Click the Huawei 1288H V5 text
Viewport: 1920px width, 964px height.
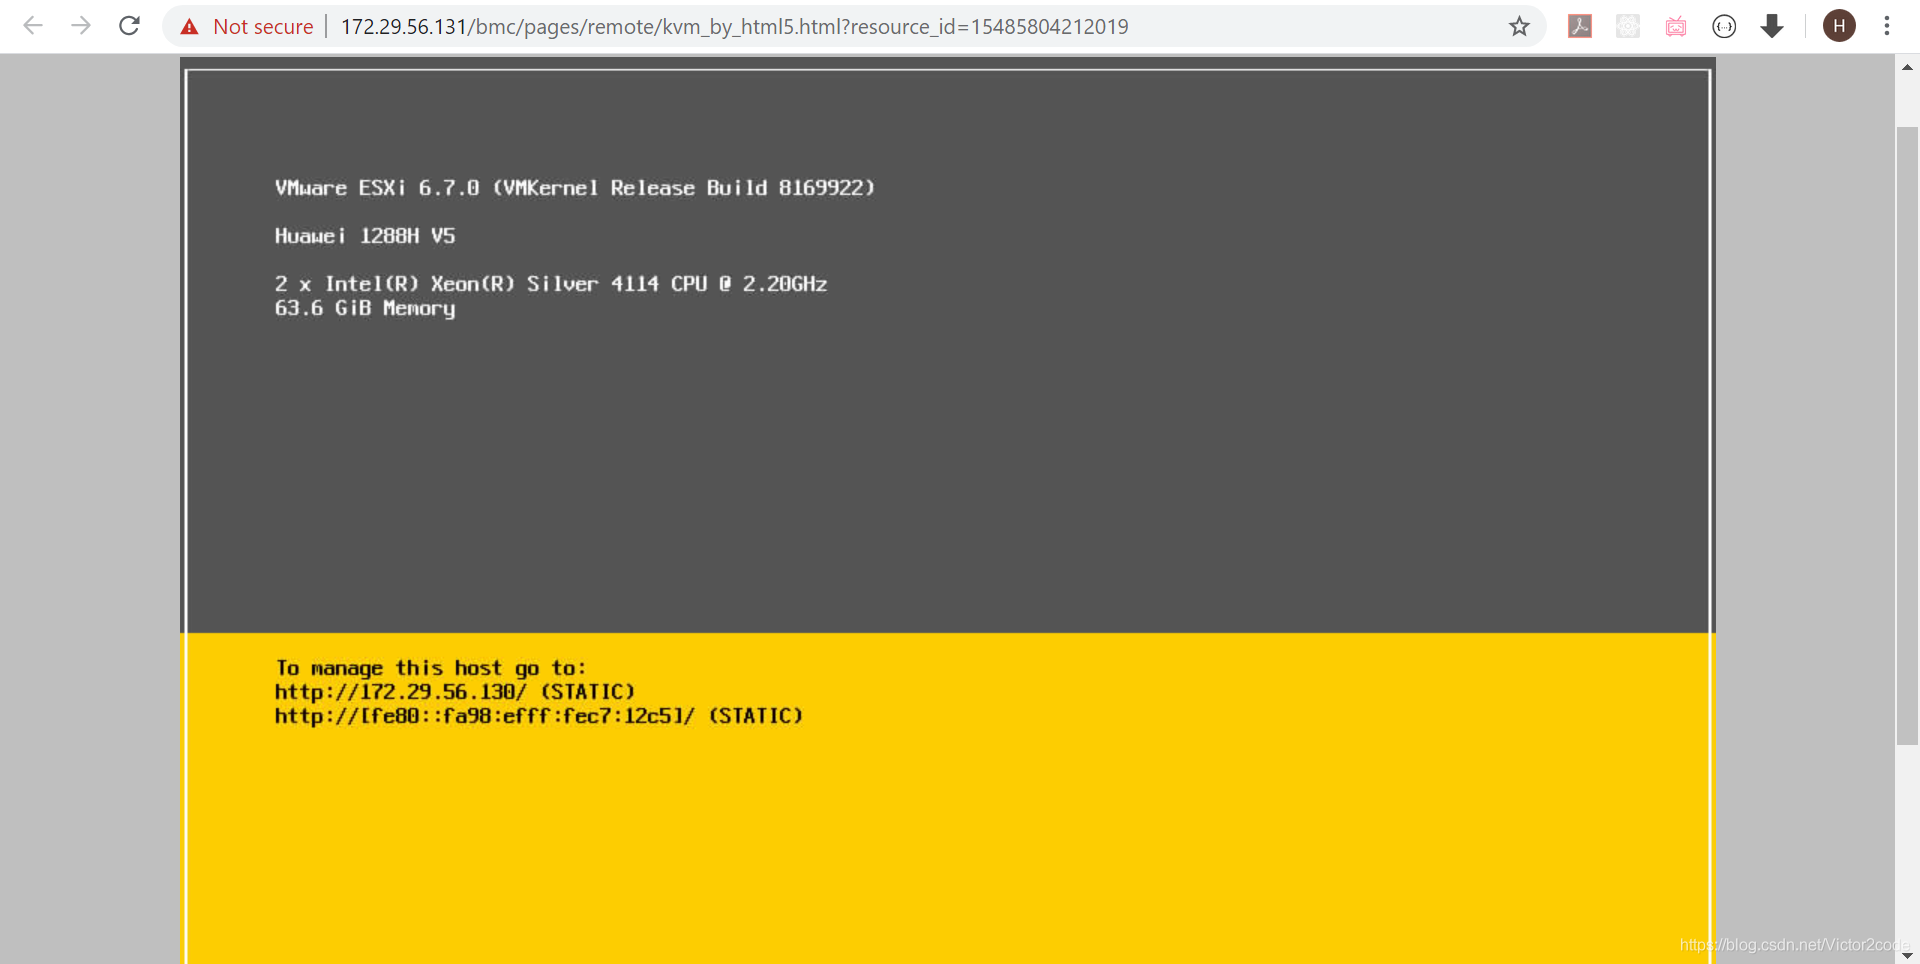(365, 236)
